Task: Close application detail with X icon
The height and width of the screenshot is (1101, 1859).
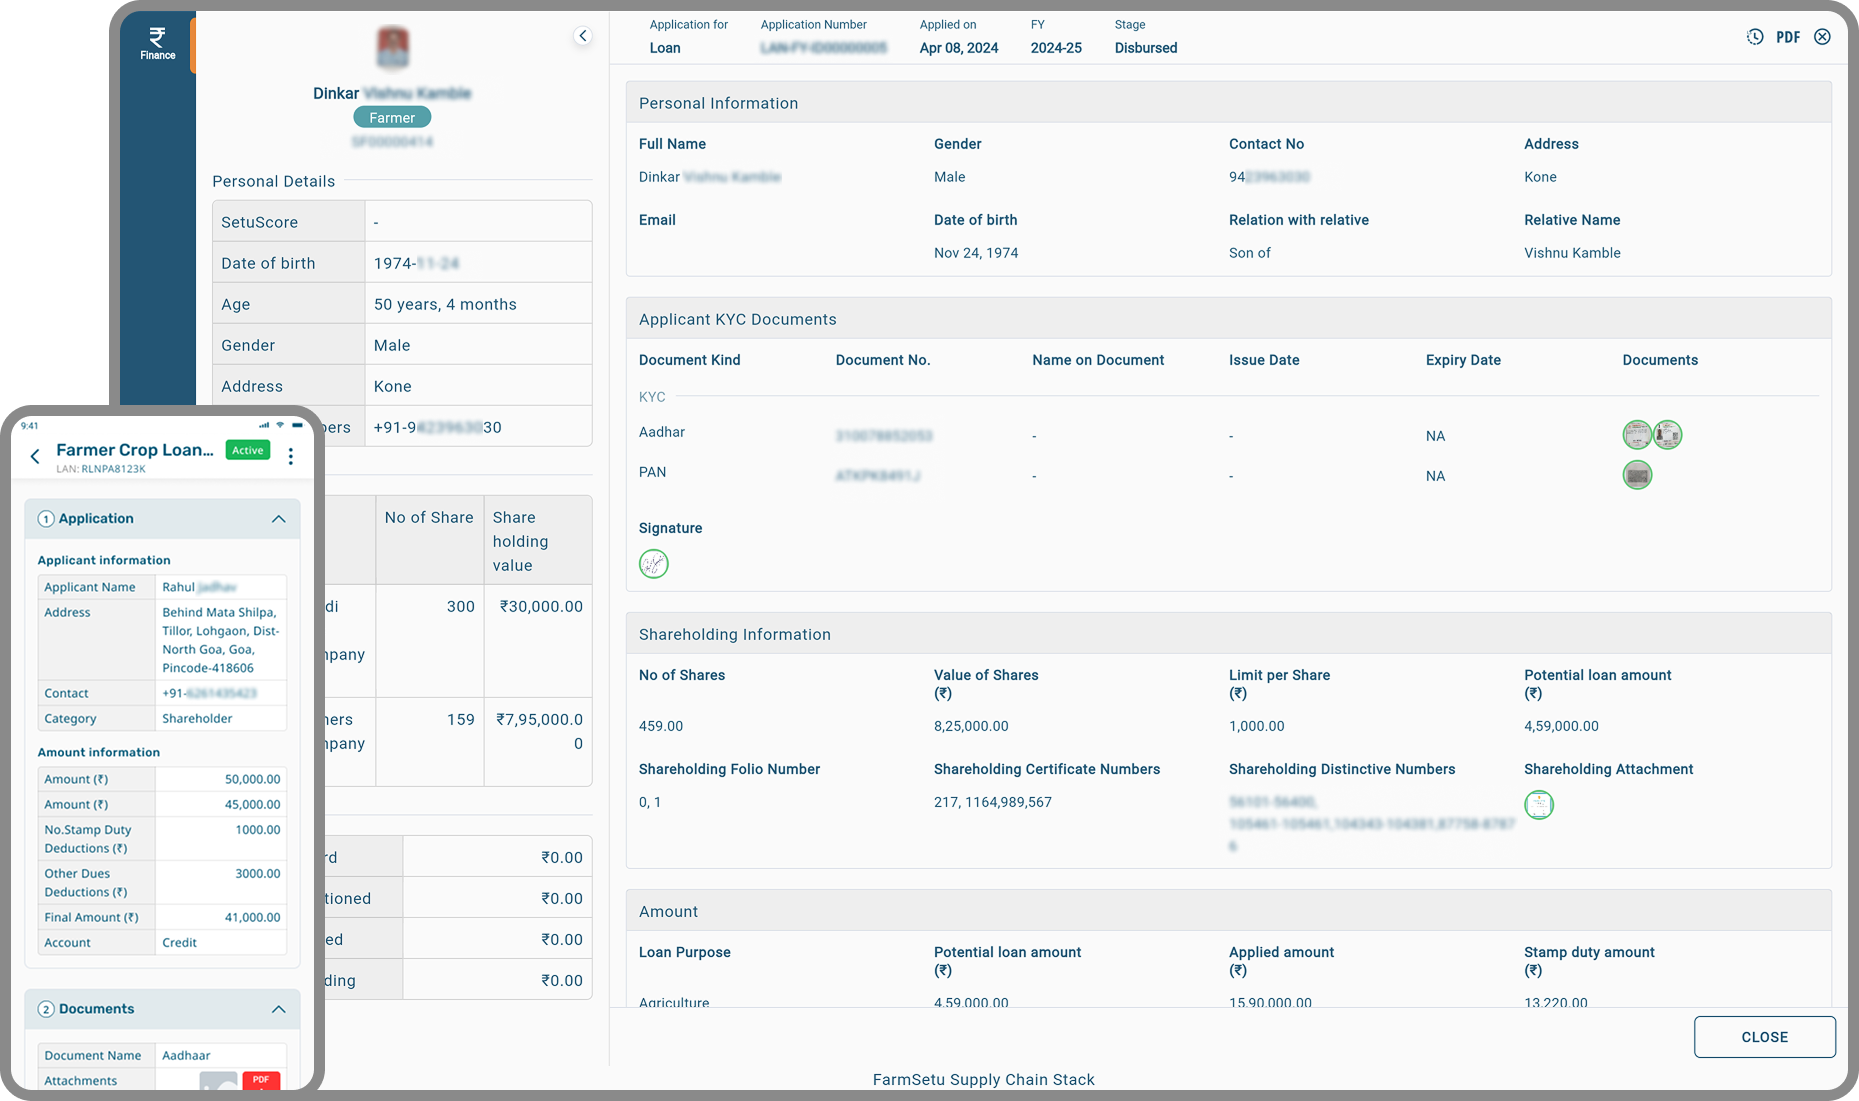Action: (1822, 37)
